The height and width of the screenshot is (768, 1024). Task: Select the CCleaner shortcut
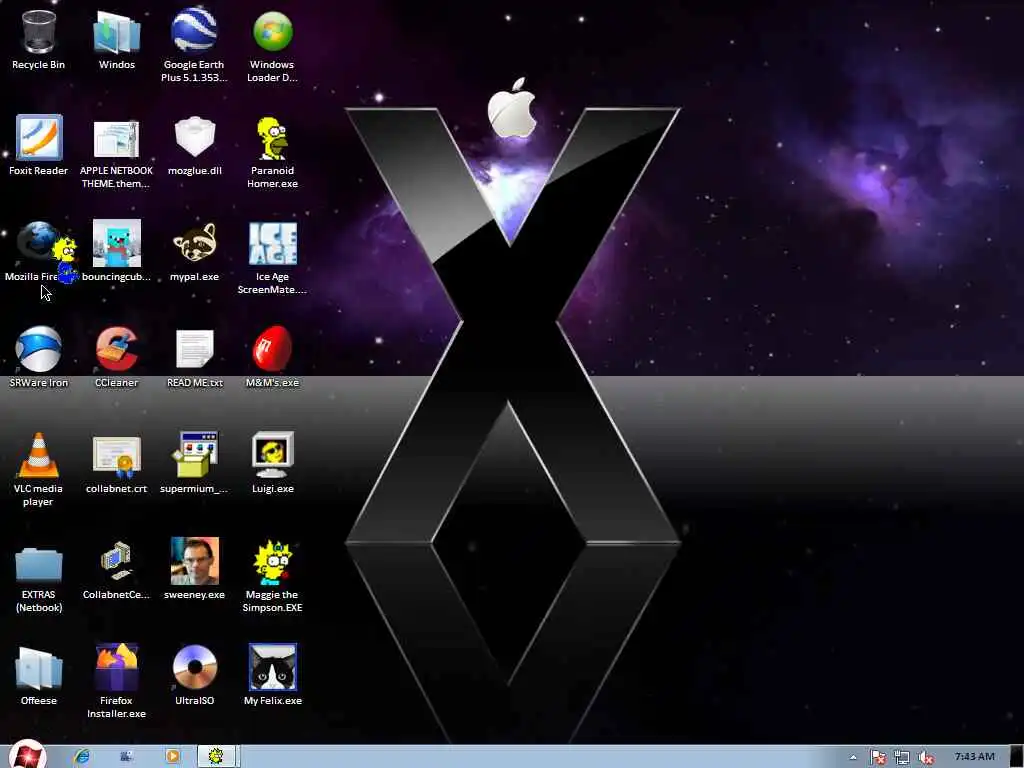pos(116,349)
